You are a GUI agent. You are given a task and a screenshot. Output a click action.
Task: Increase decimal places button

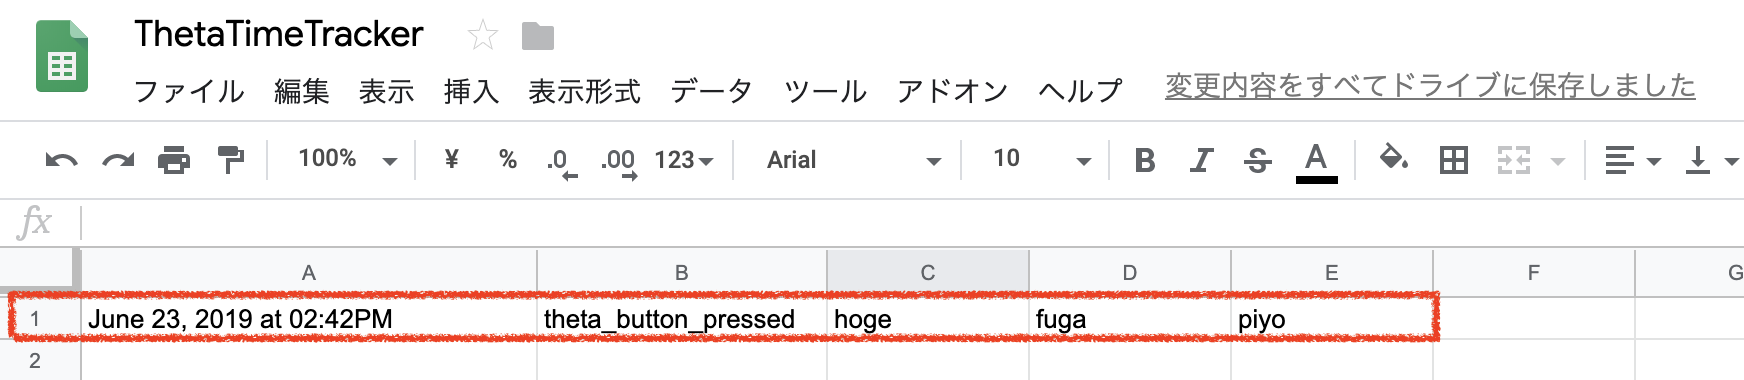pos(619,162)
